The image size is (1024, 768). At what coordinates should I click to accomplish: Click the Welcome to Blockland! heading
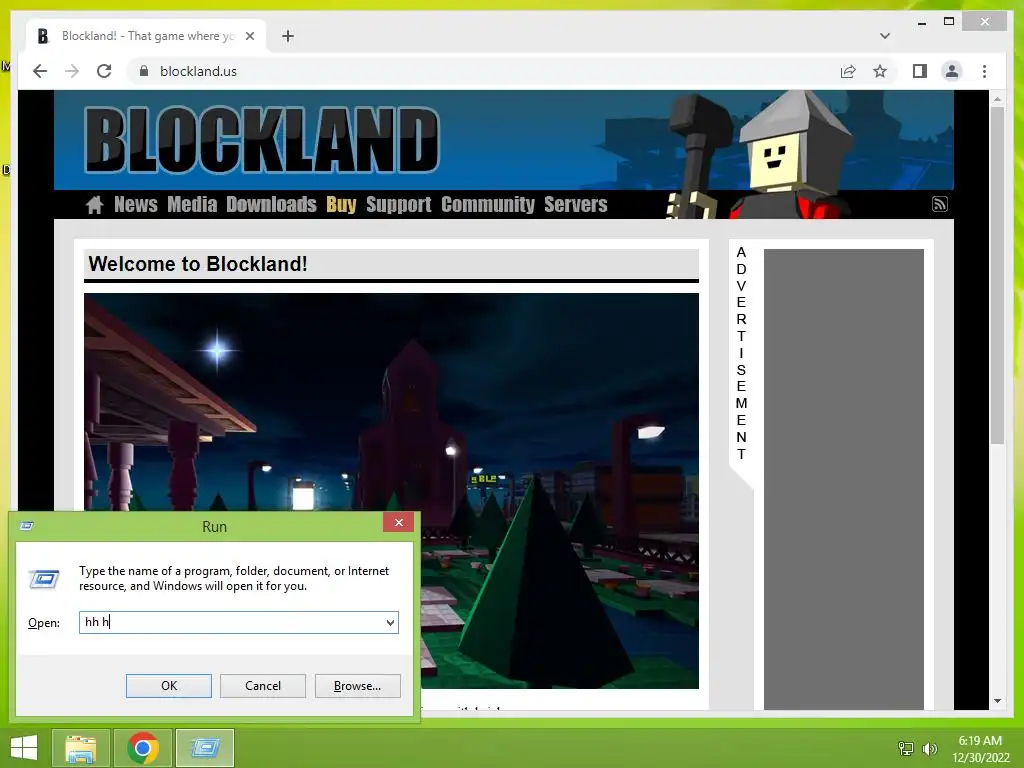point(198,264)
